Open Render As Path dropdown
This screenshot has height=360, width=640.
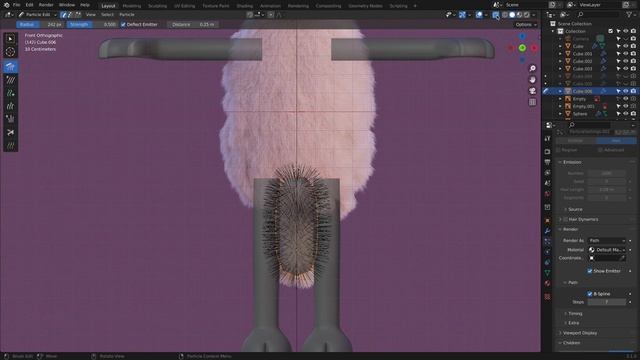click(607, 241)
